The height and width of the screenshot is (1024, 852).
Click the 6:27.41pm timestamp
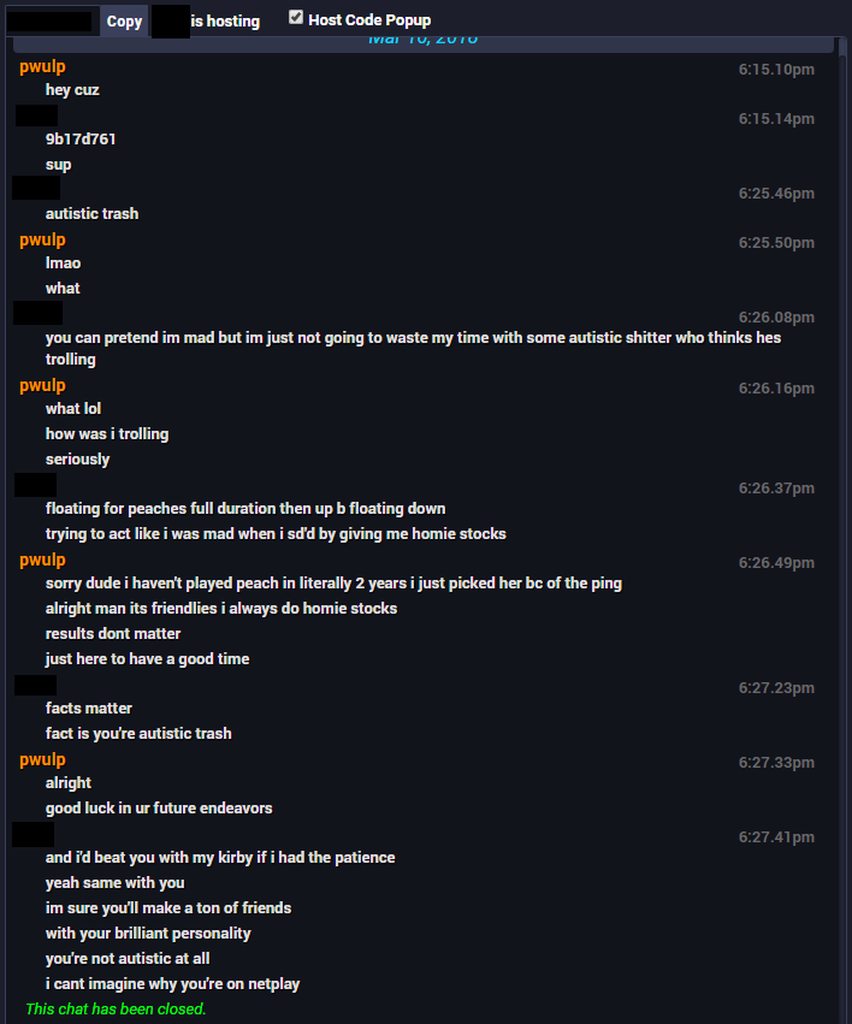tap(776, 837)
